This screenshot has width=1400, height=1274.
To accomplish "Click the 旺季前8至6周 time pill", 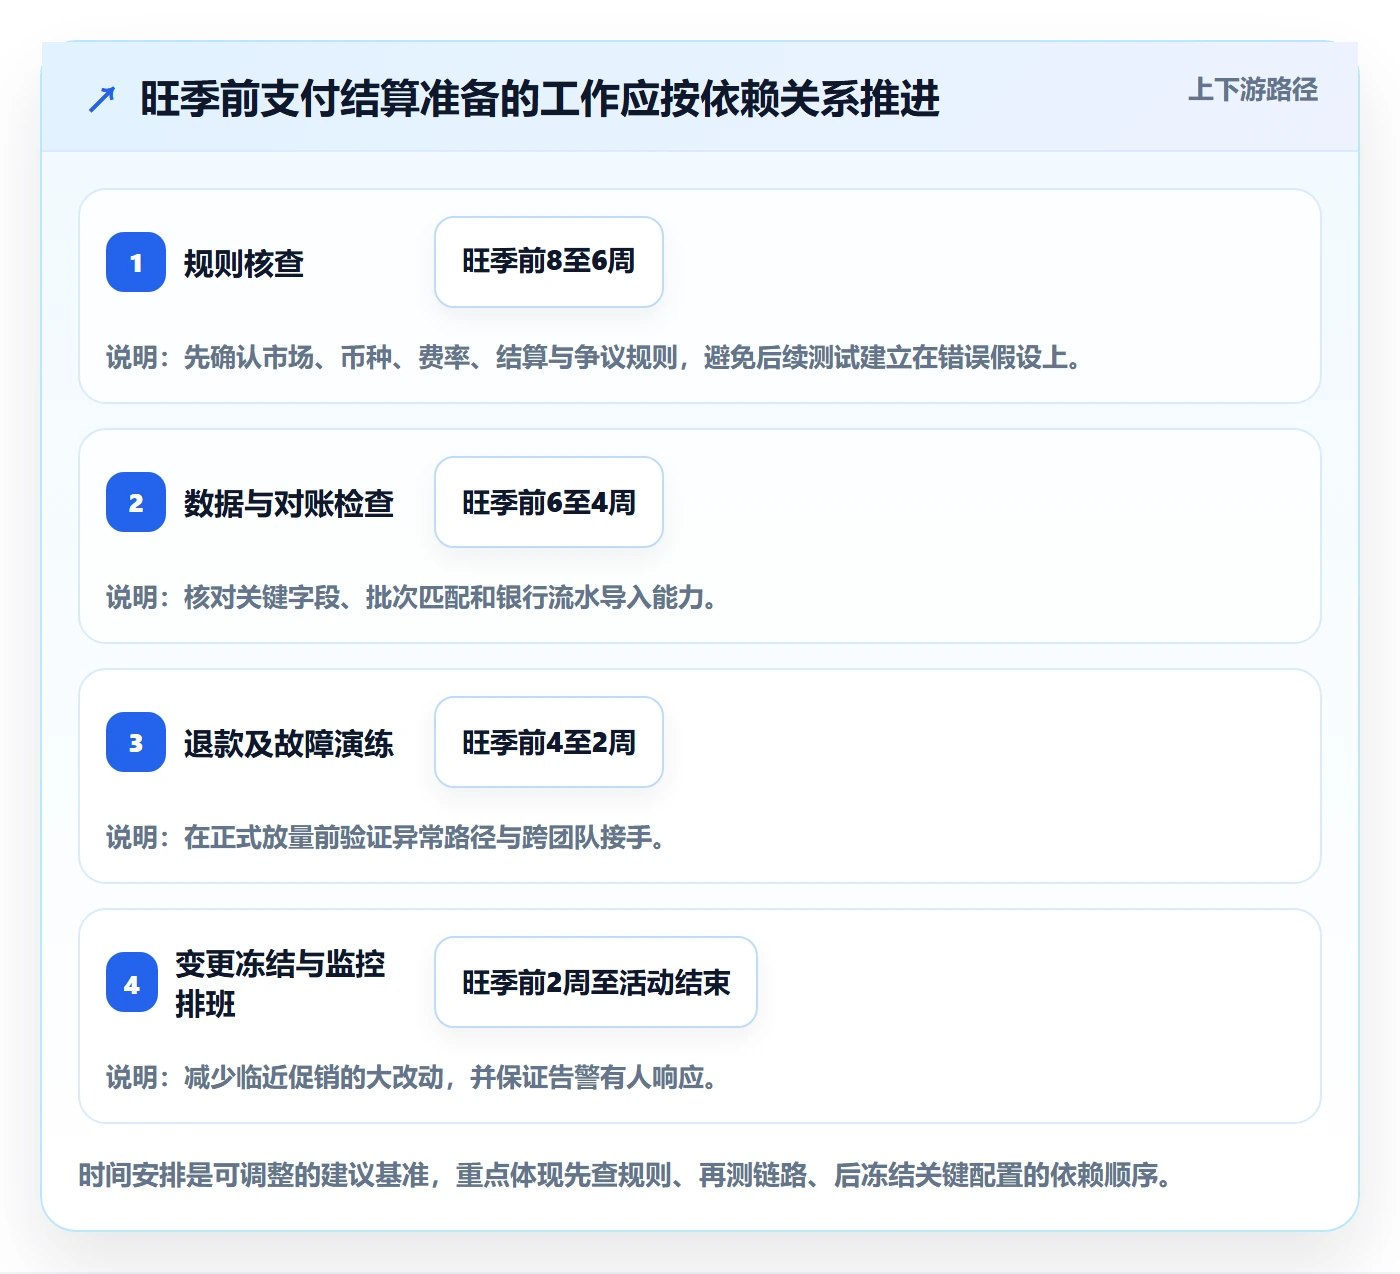I will (549, 262).
